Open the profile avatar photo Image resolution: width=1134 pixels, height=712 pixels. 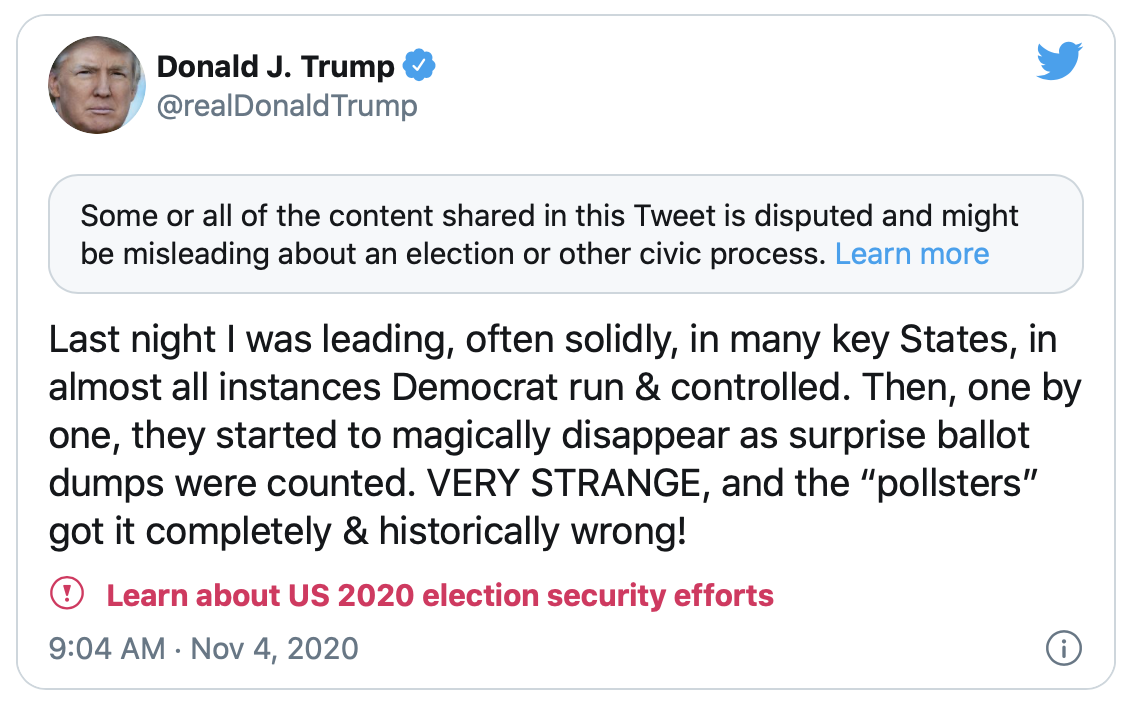click(97, 86)
